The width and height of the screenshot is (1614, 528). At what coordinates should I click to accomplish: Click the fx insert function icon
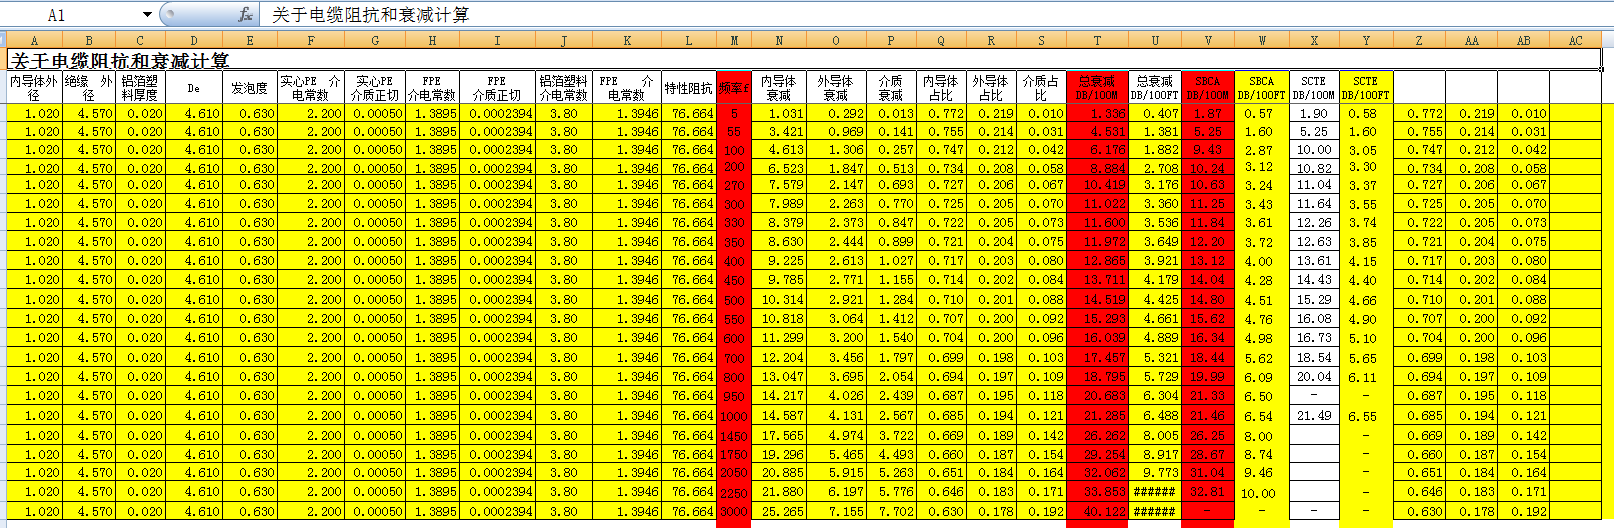click(x=245, y=15)
